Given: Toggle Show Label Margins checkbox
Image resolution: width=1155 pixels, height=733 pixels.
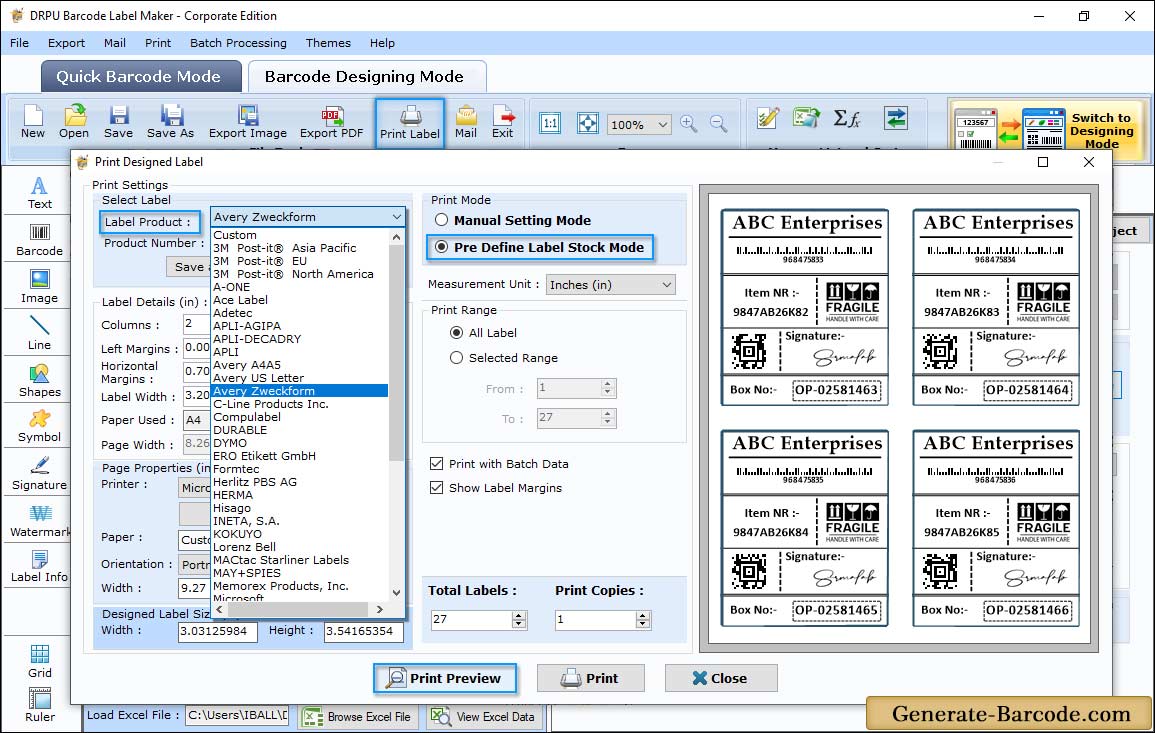Looking at the screenshot, I should [x=436, y=487].
